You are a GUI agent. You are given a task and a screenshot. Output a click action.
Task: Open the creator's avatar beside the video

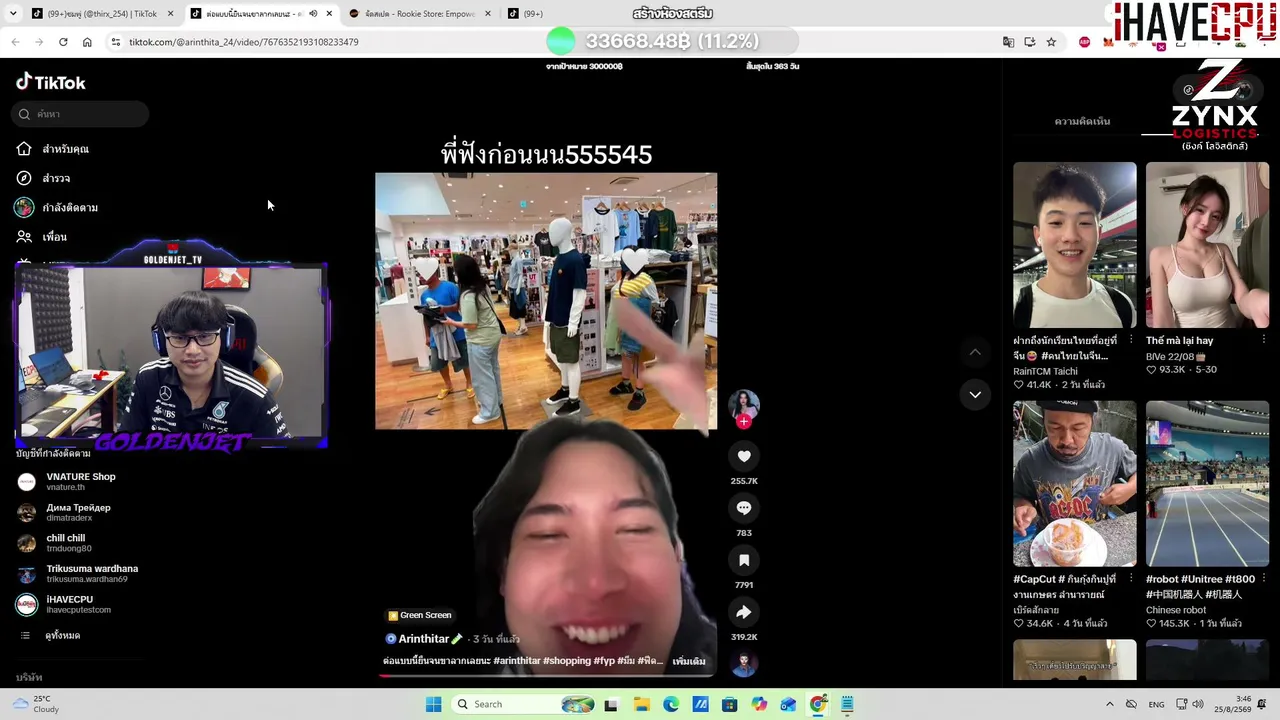pyautogui.click(x=744, y=405)
